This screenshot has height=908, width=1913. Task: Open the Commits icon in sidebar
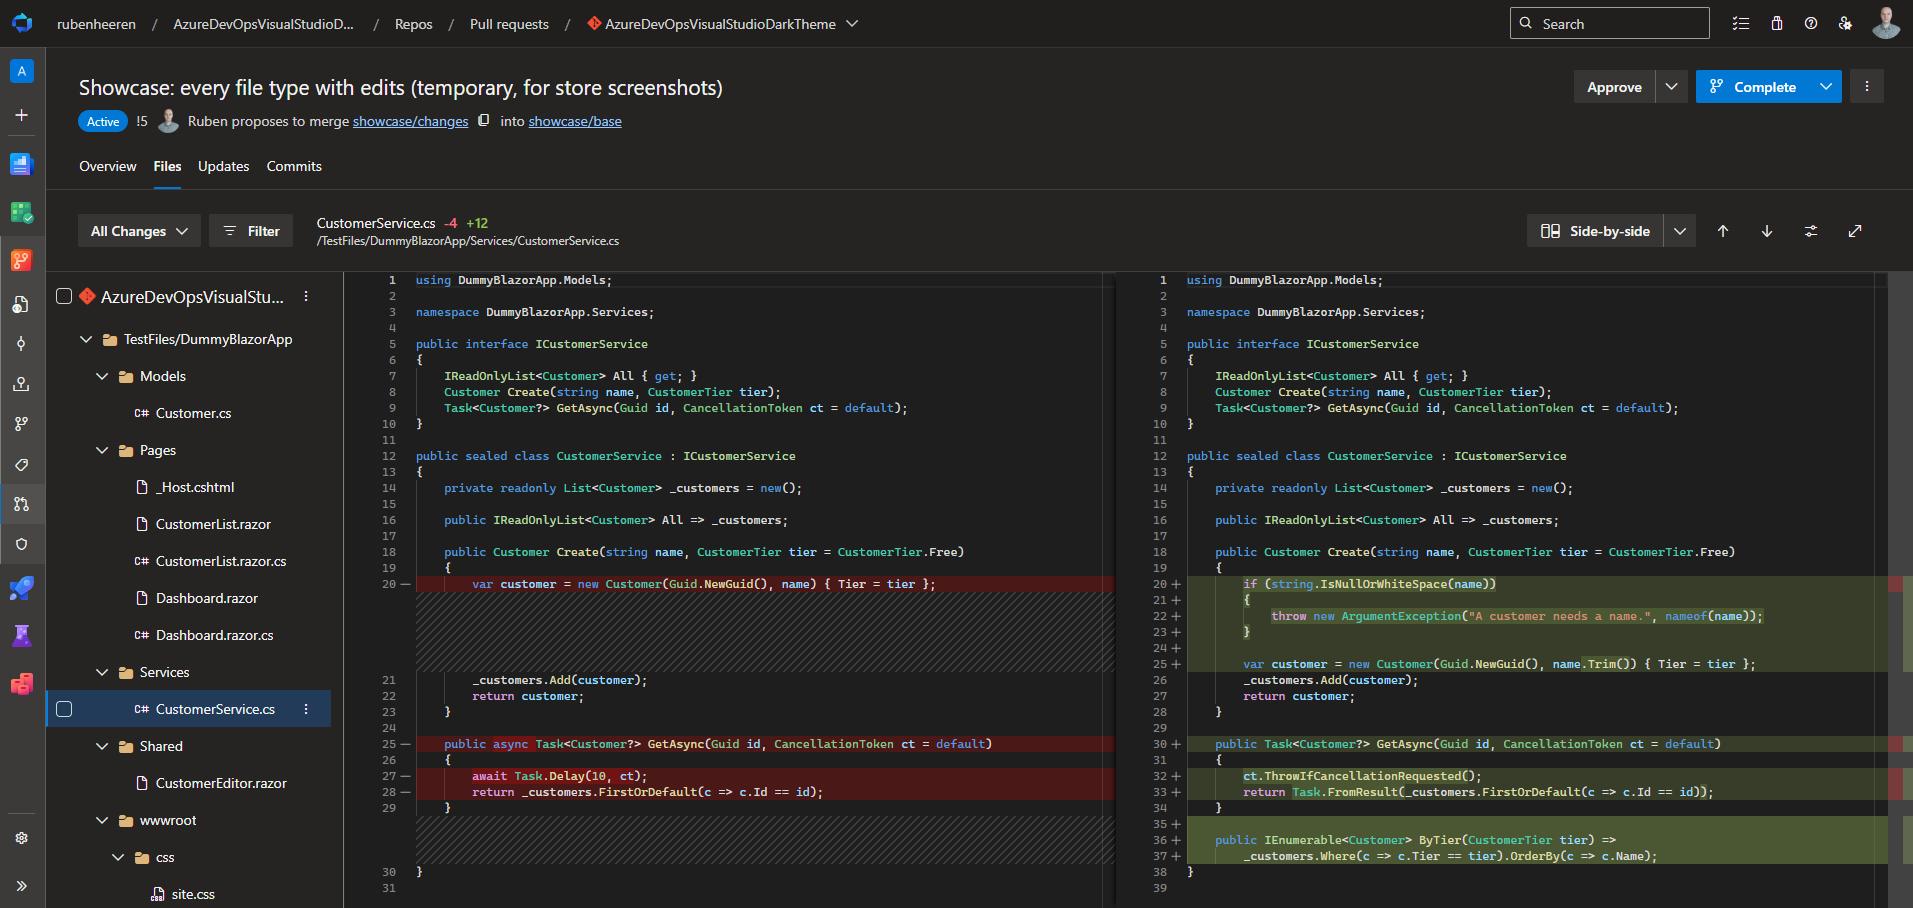point(22,344)
